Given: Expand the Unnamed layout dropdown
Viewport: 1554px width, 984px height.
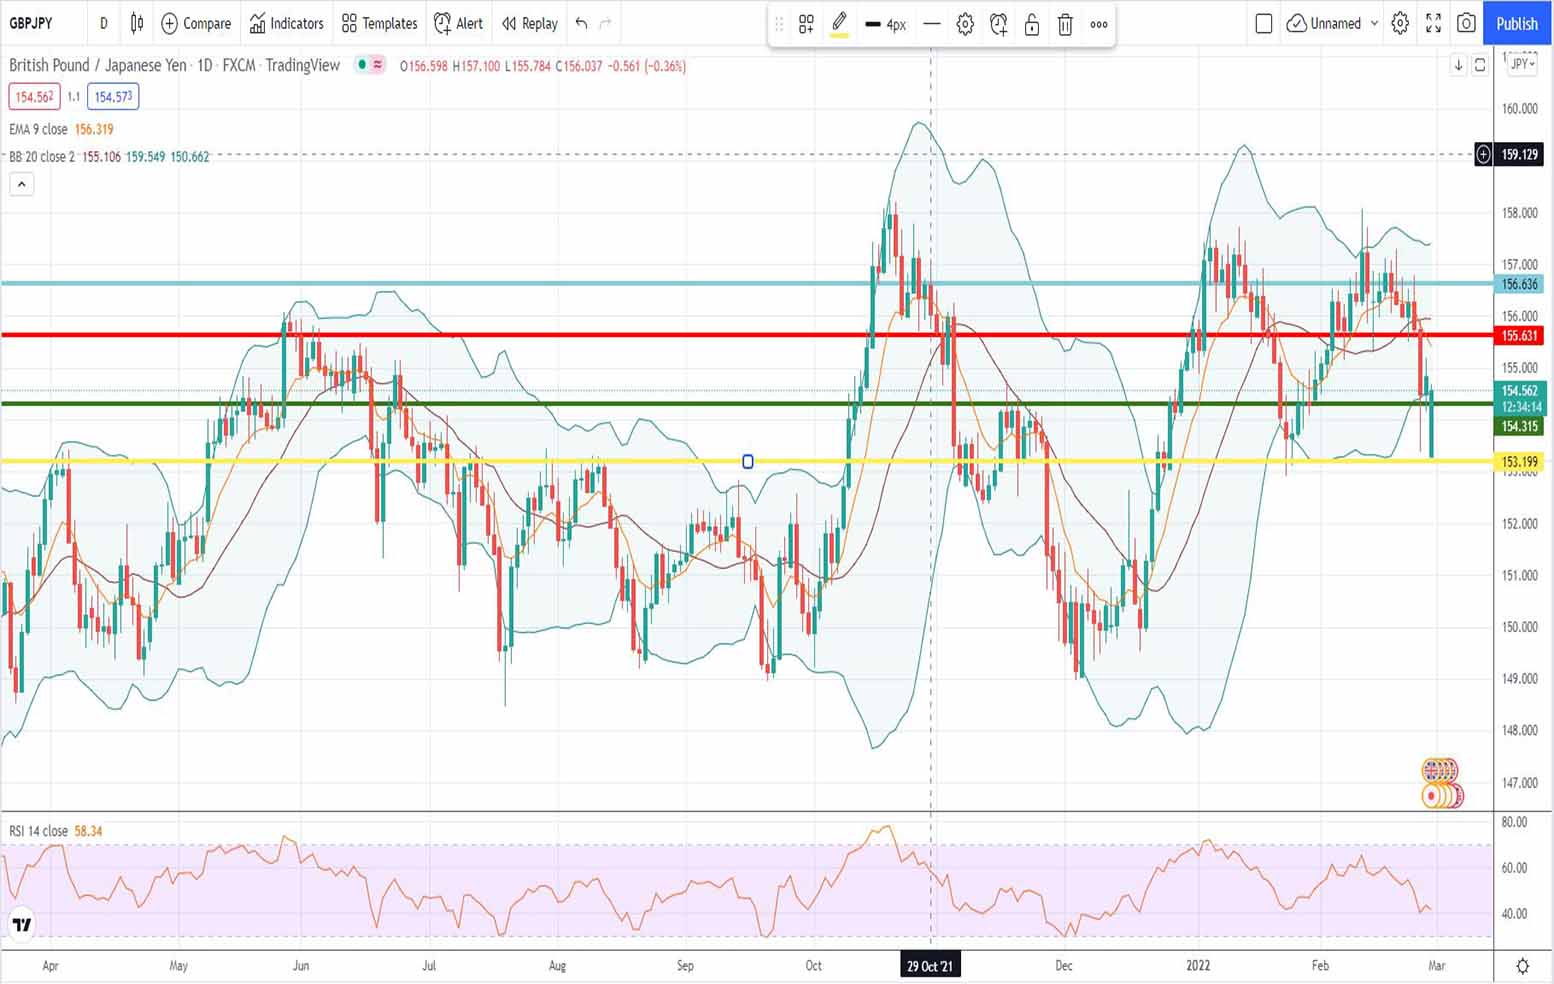Looking at the screenshot, I should [1374, 23].
